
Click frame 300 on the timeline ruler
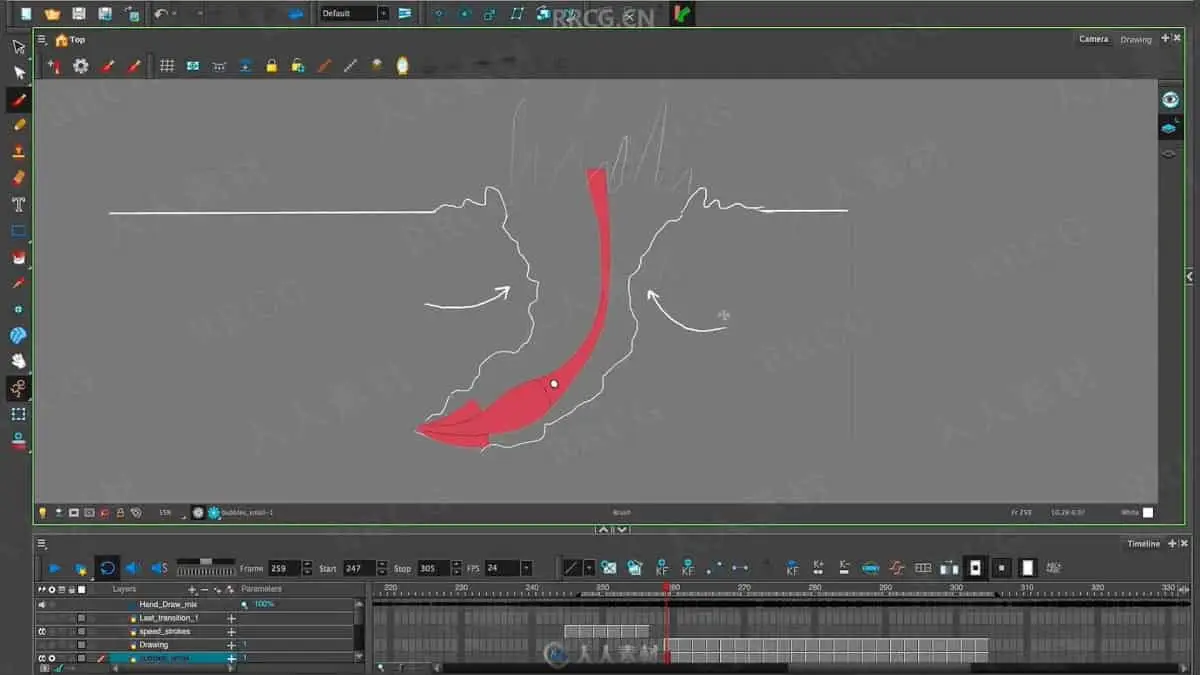click(956, 590)
